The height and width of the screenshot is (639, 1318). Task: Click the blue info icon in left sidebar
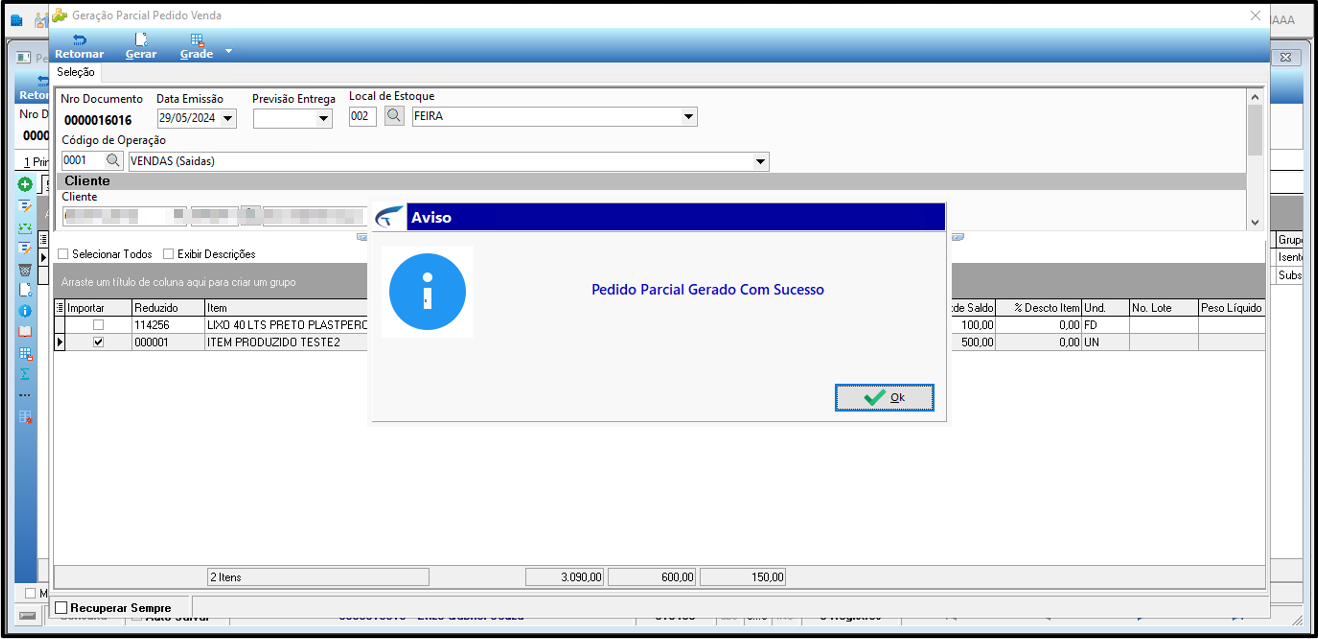coord(25,311)
